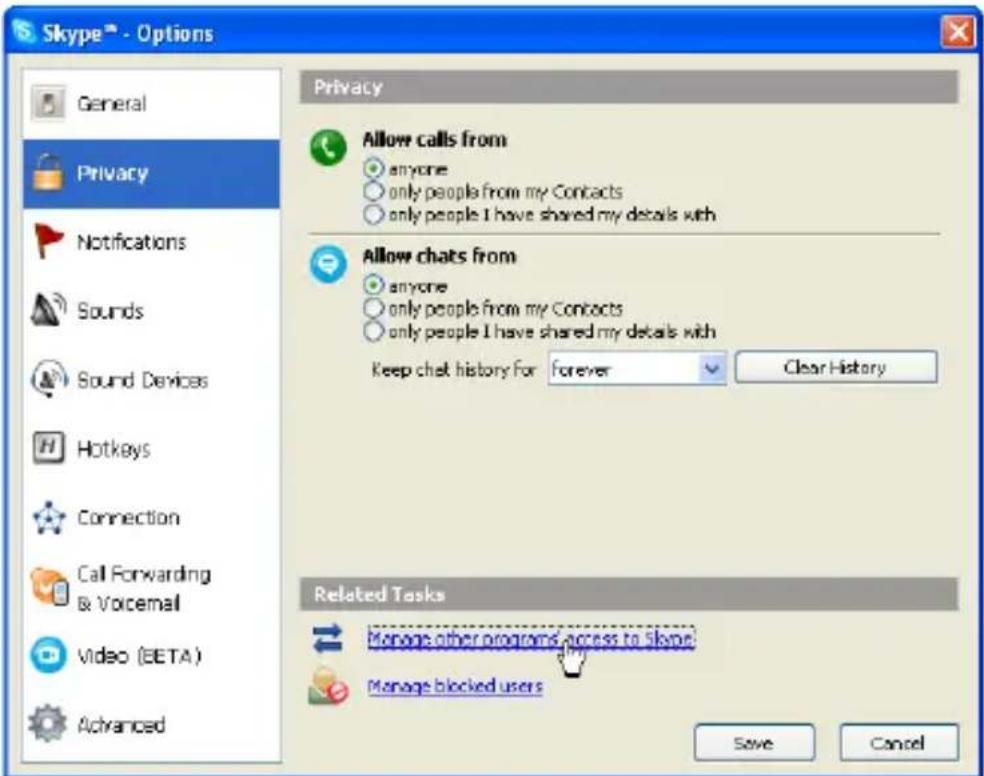Go to the Sound Devices section
This screenshot has width=984, height=776.
151,380
